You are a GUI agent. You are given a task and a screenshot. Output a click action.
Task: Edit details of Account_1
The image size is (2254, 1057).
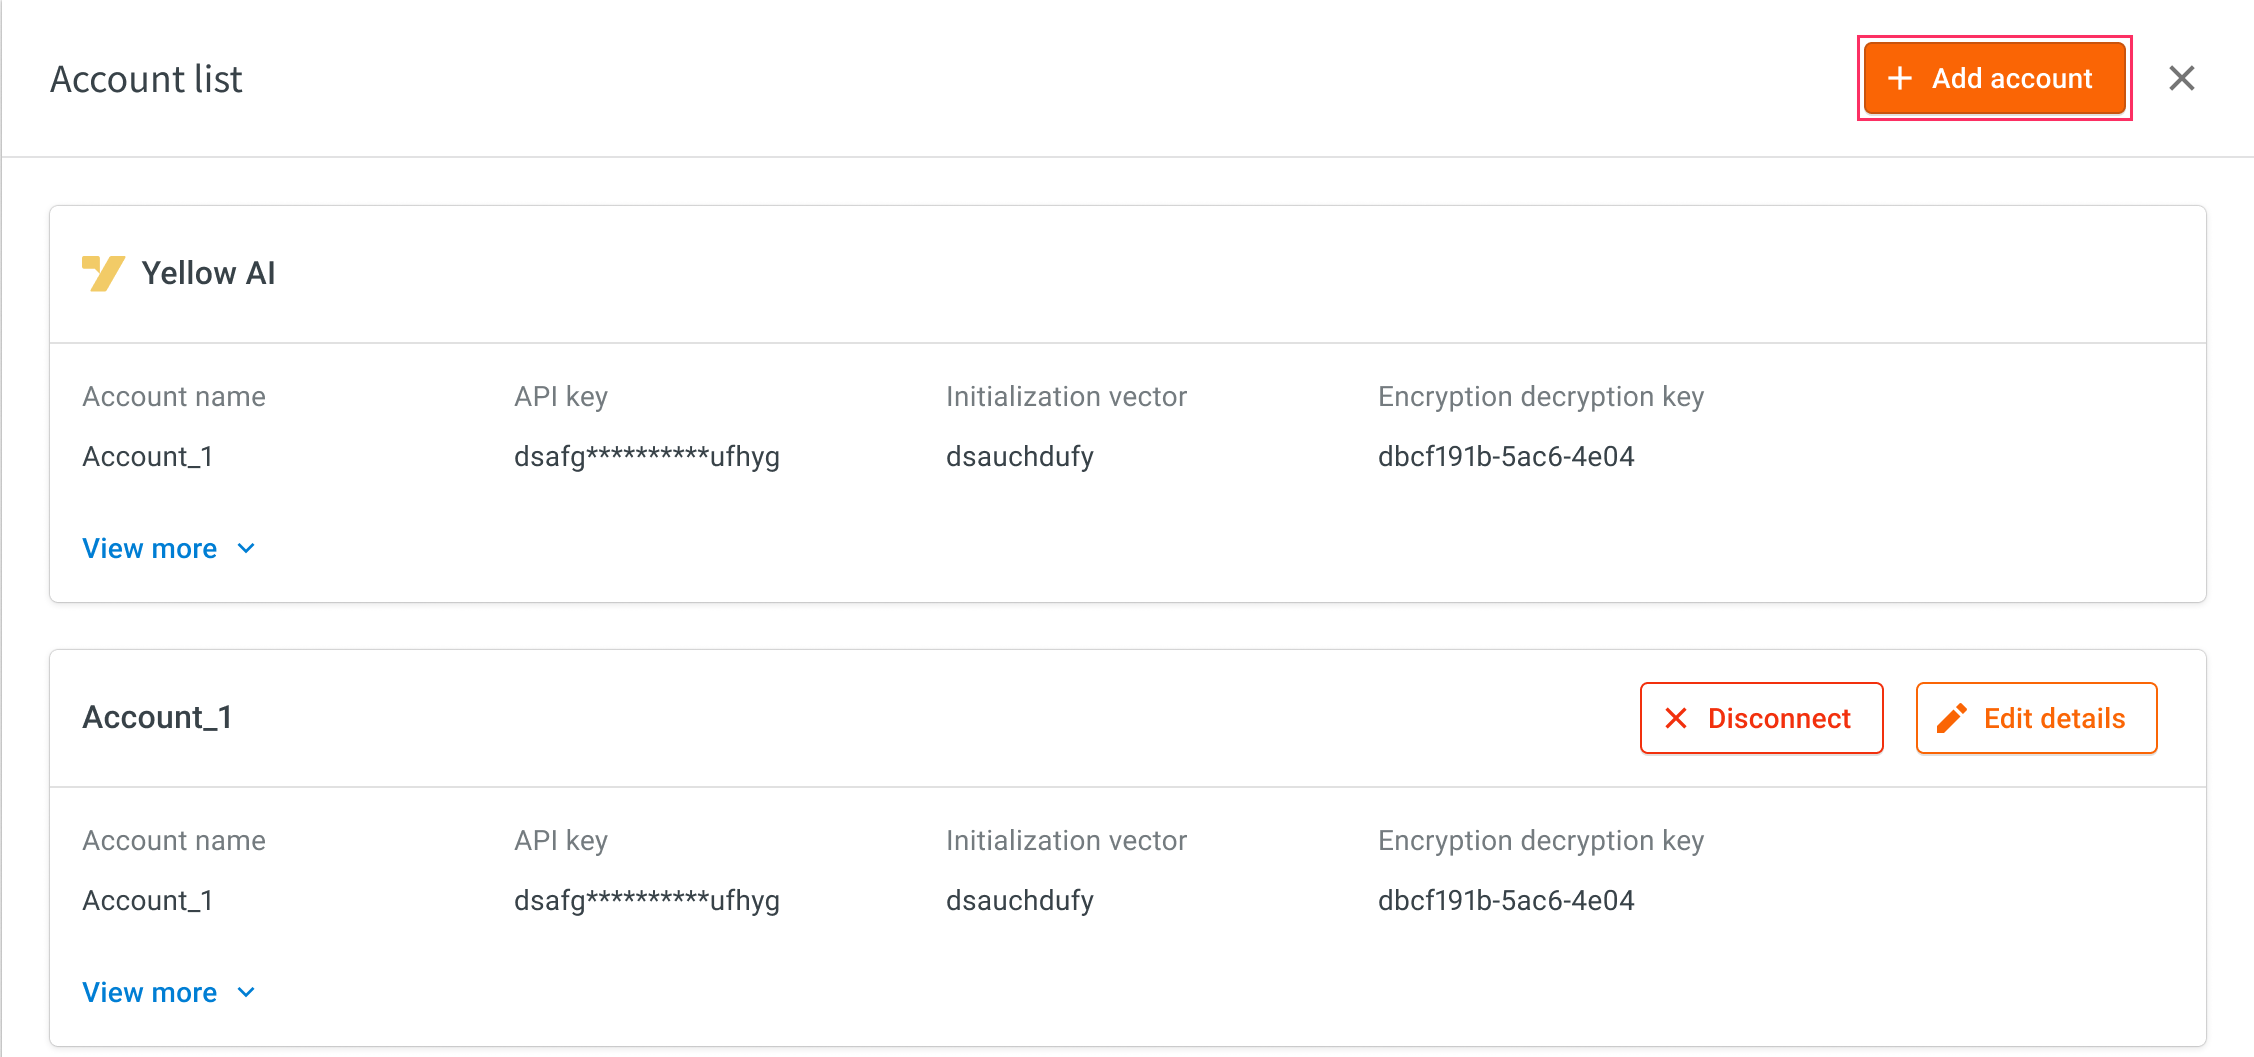[2037, 718]
